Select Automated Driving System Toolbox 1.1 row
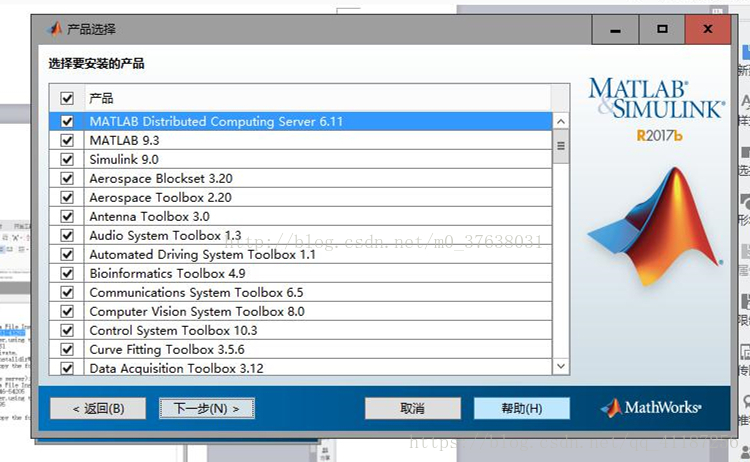This screenshot has height=462, width=750. 318,254
